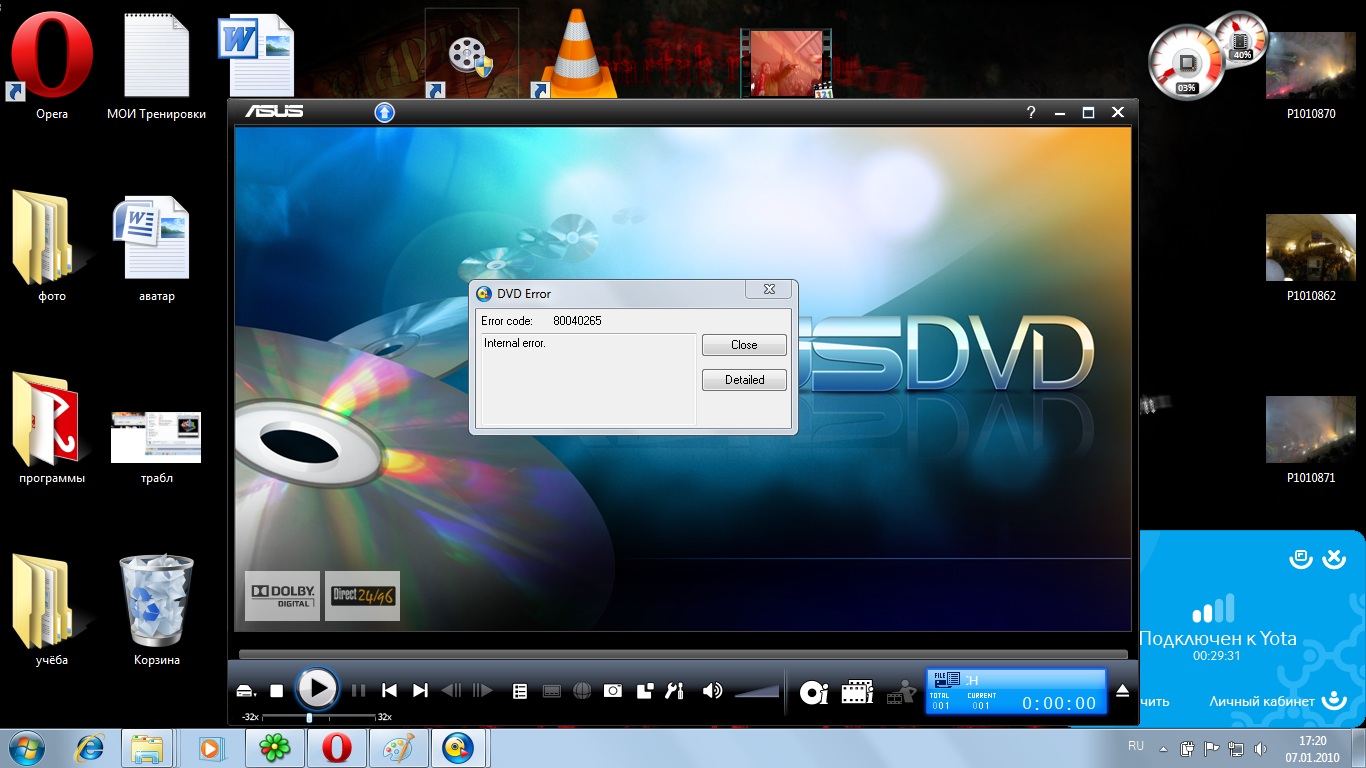Screen dimensions: 1366x768
Task: Click the Pause button in player controls
Action: click(359, 691)
